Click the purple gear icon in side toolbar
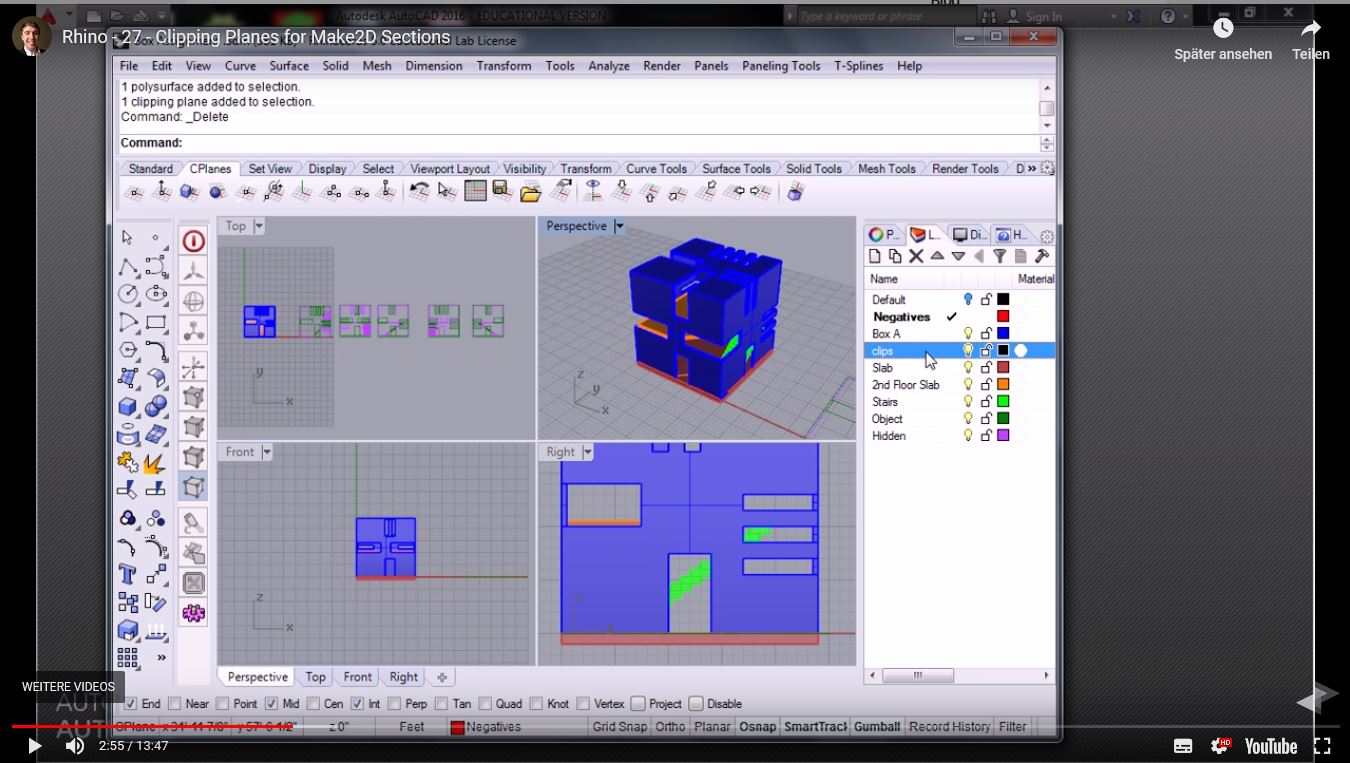This screenshot has height=763, width=1350. pyautogui.click(x=193, y=612)
